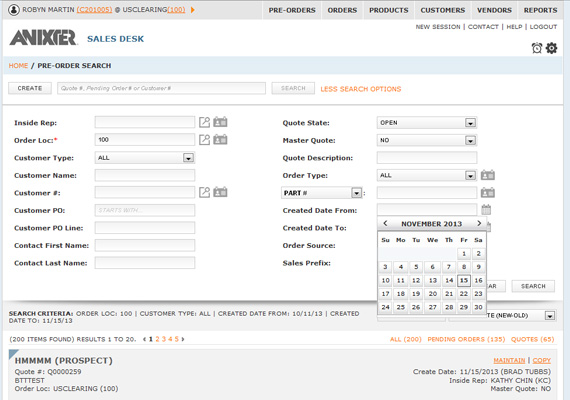Click the Created Date From input field

coord(427,209)
